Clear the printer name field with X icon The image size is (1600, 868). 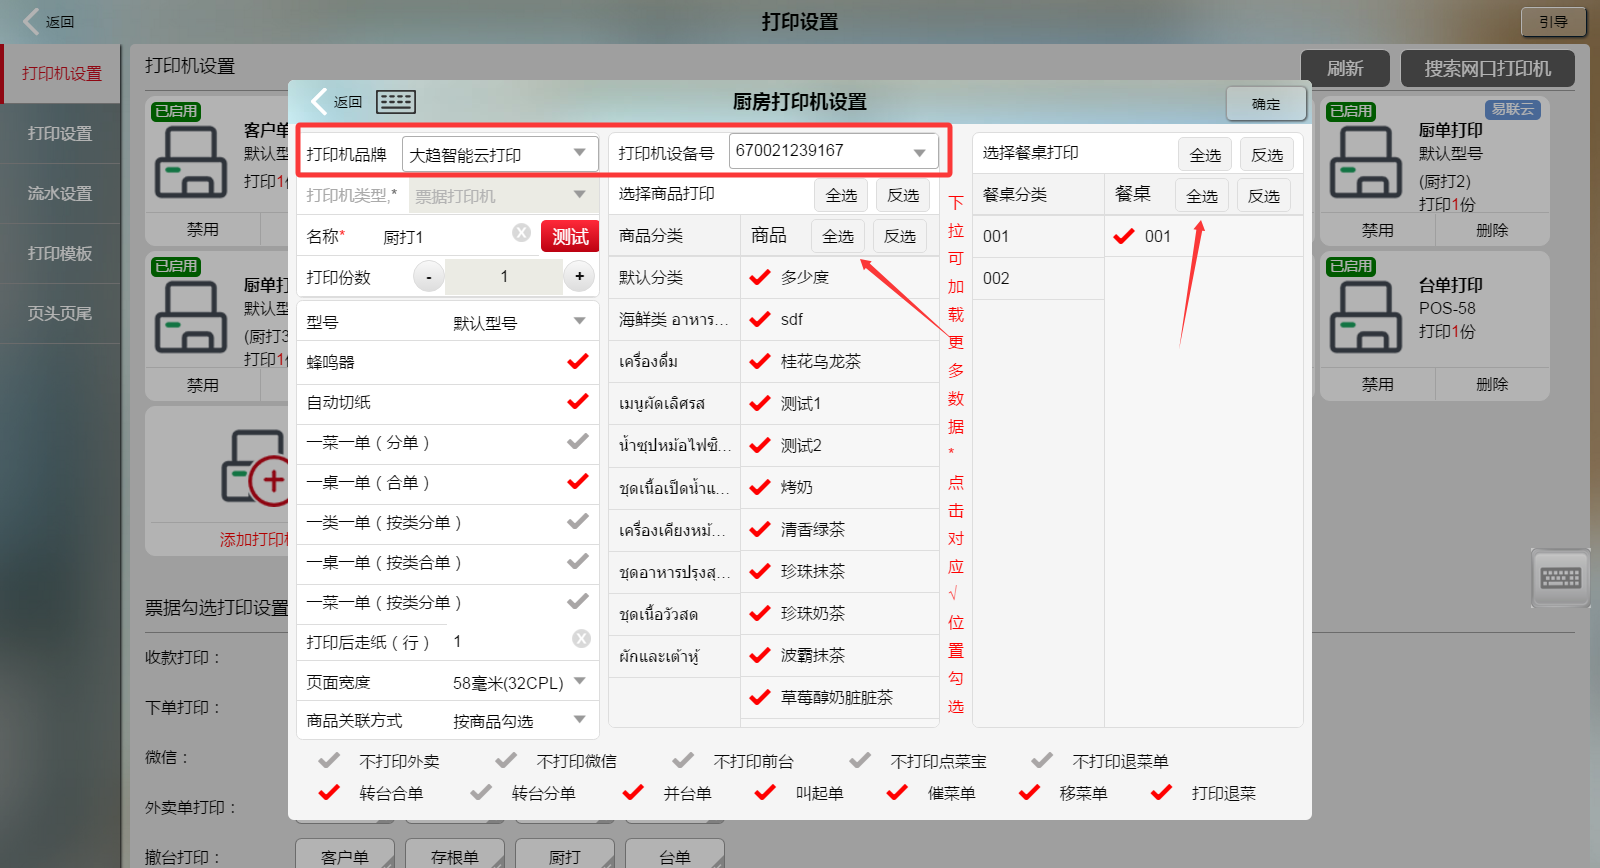pyautogui.click(x=521, y=233)
